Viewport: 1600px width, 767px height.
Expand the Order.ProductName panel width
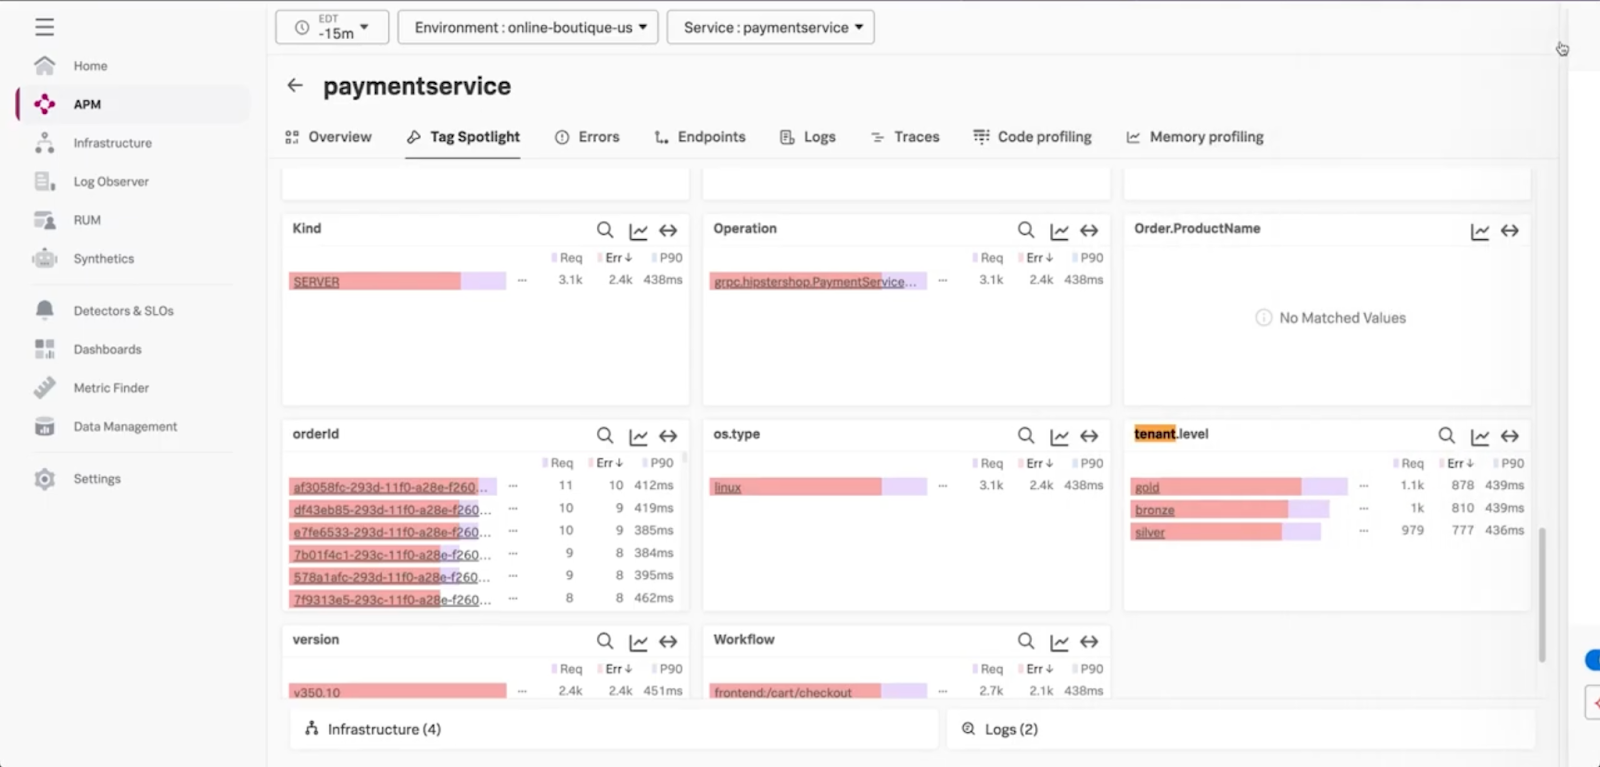(x=1510, y=231)
